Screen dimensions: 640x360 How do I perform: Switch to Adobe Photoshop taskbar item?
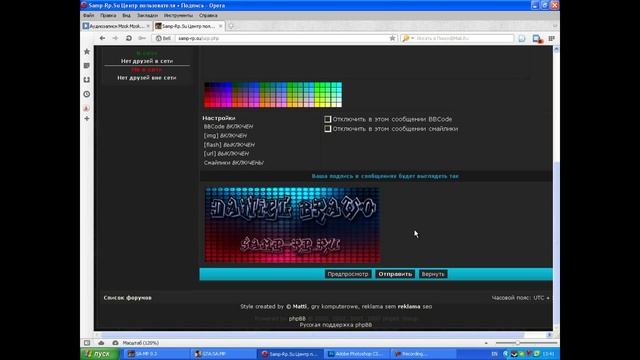tap(356, 354)
